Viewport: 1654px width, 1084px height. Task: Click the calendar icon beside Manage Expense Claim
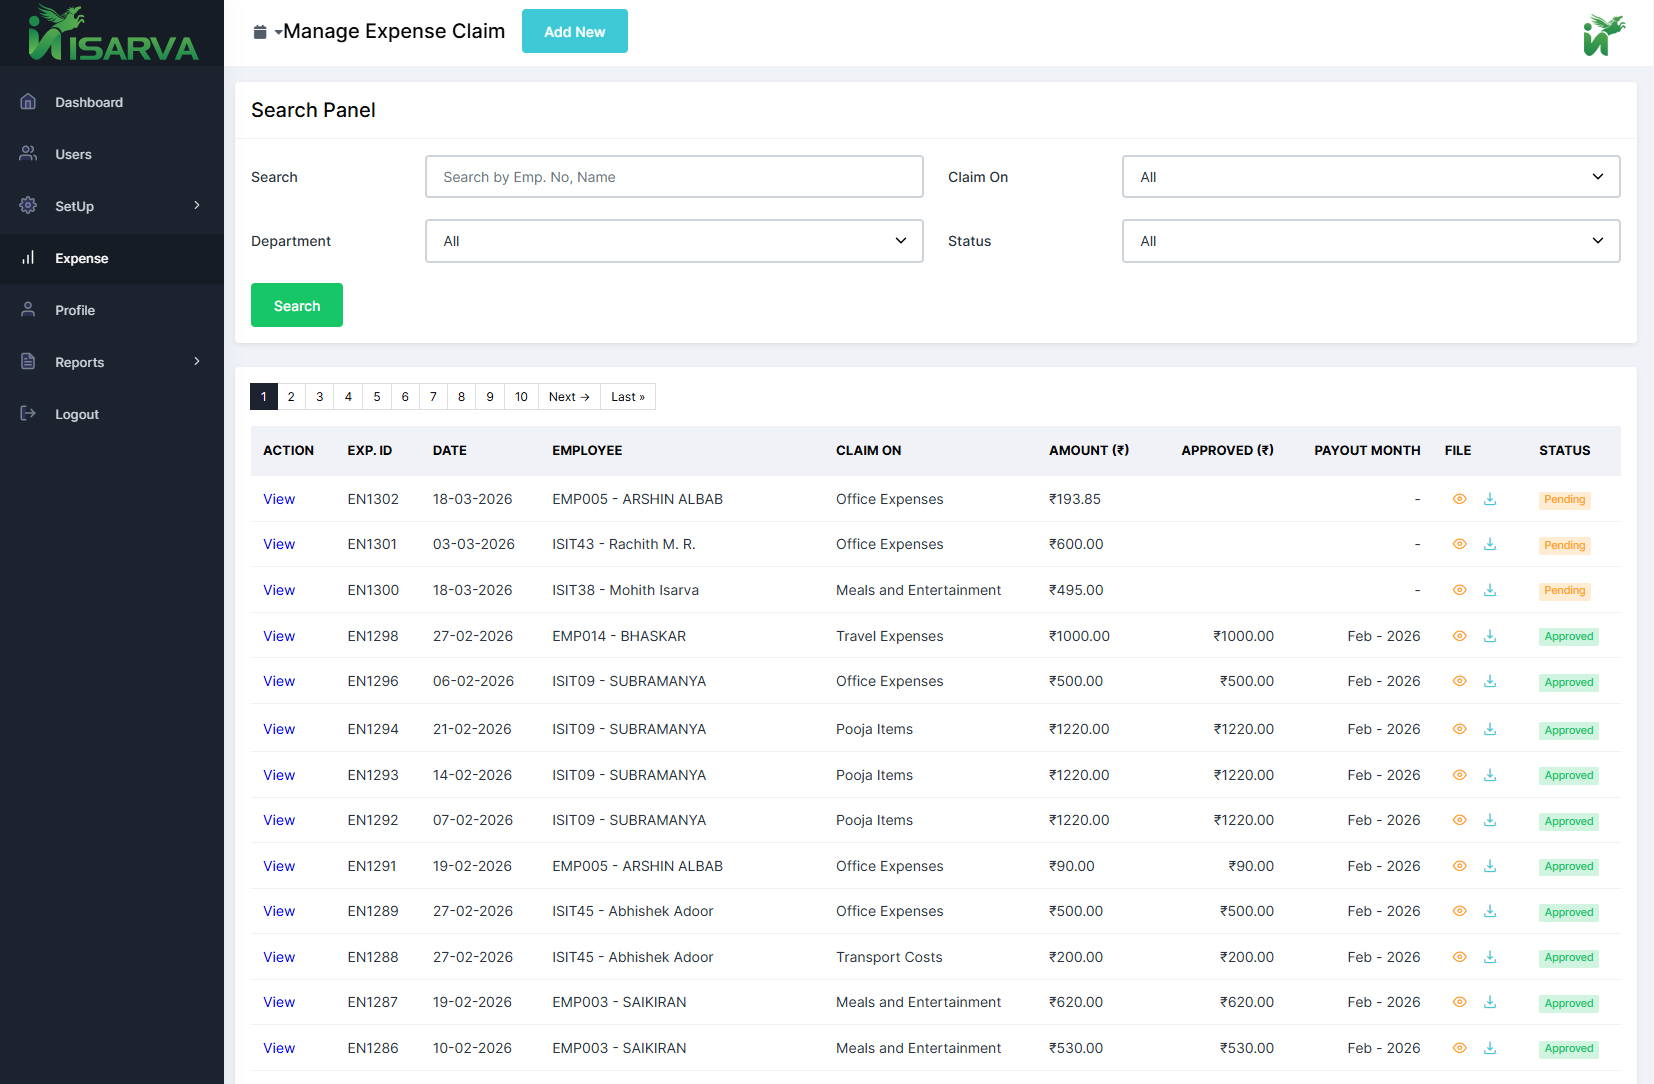tap(260, 32)
